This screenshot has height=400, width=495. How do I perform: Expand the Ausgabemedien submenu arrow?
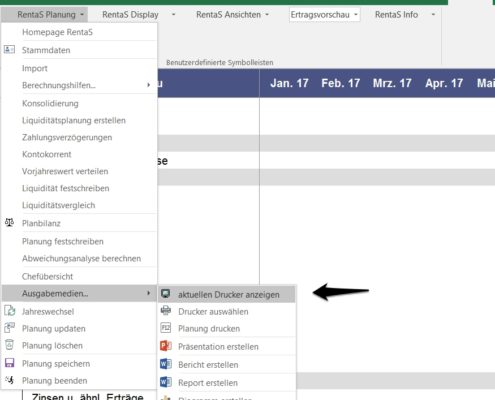click(149, 293)
